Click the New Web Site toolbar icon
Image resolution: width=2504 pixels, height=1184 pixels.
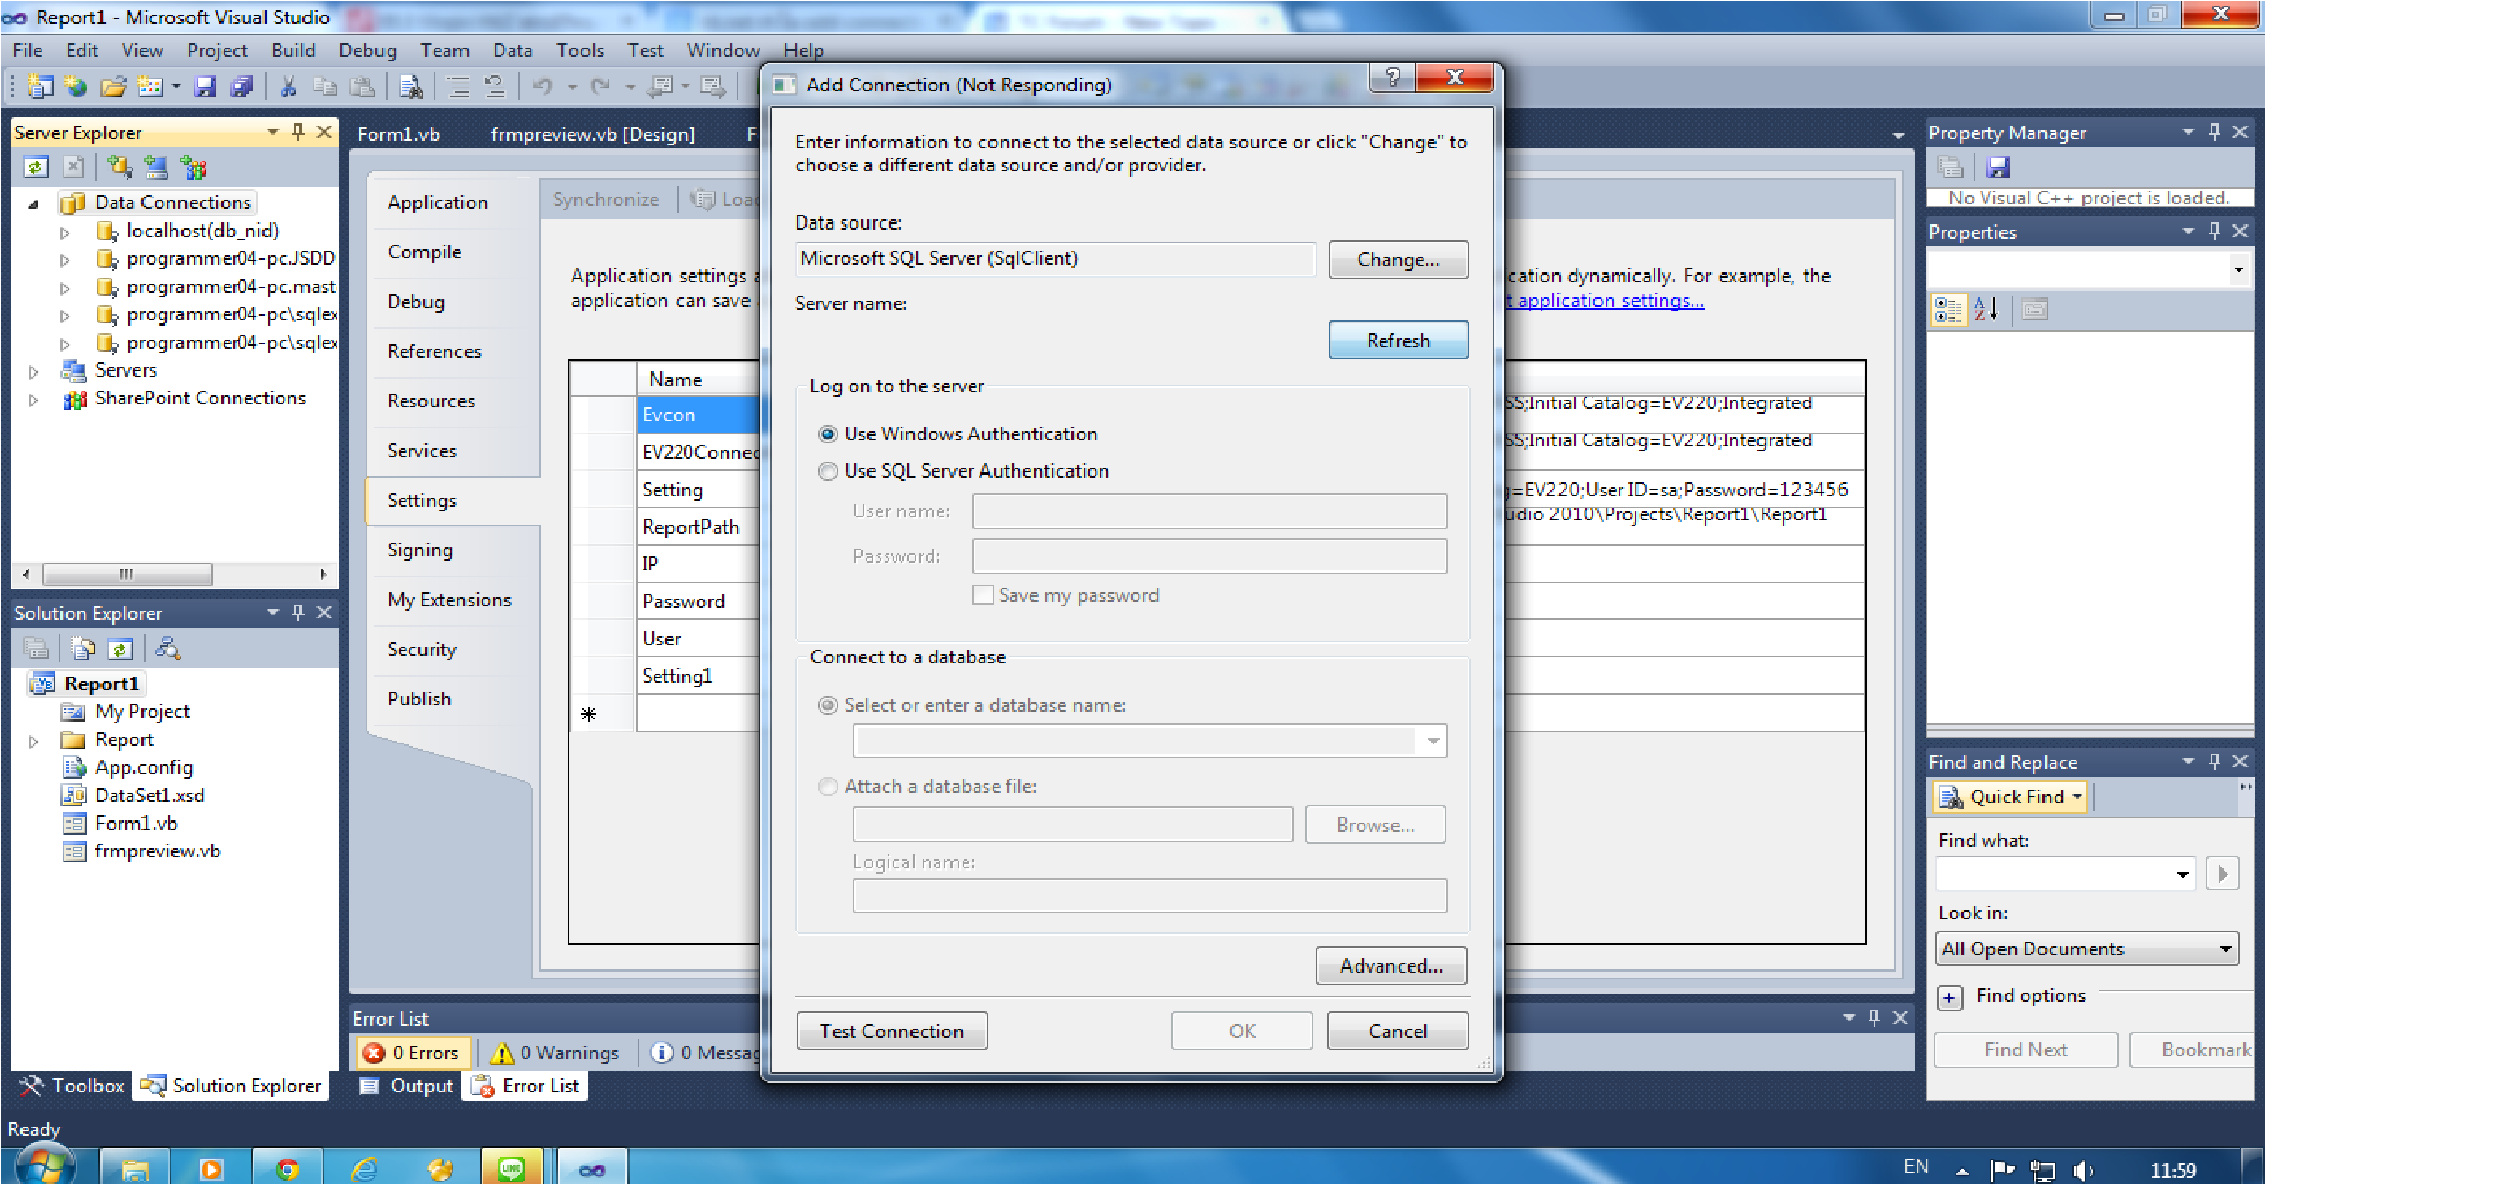point(76,87)
